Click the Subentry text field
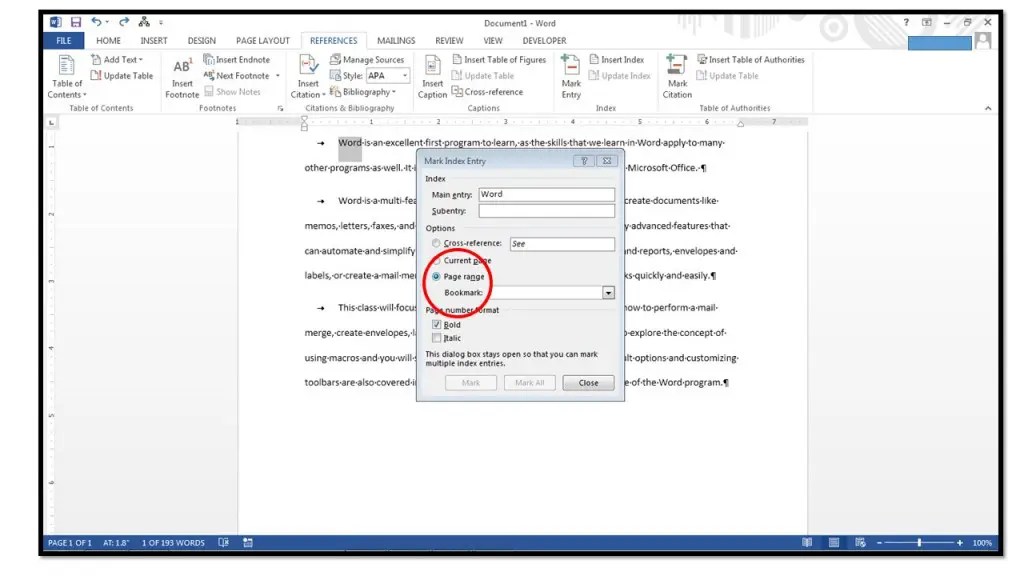 pos(547,211)
